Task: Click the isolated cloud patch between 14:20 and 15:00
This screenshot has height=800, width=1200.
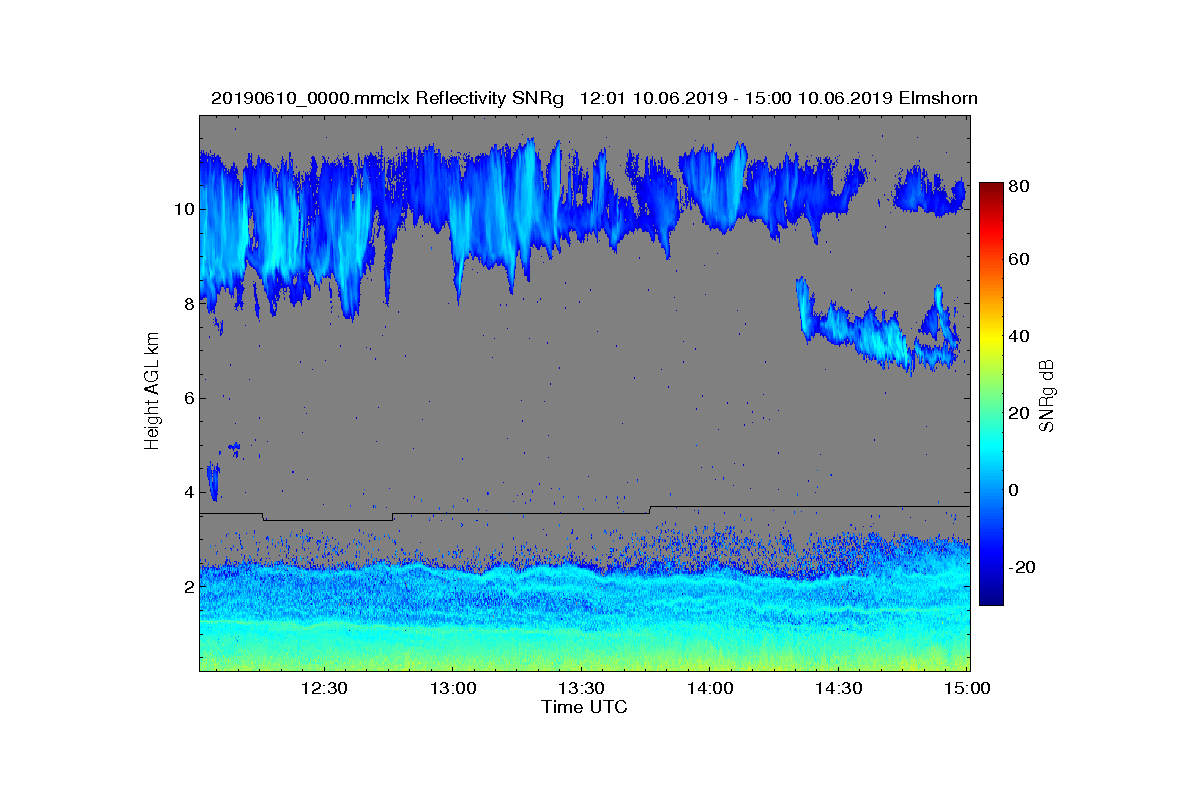Action: click(x=878, y=328)
